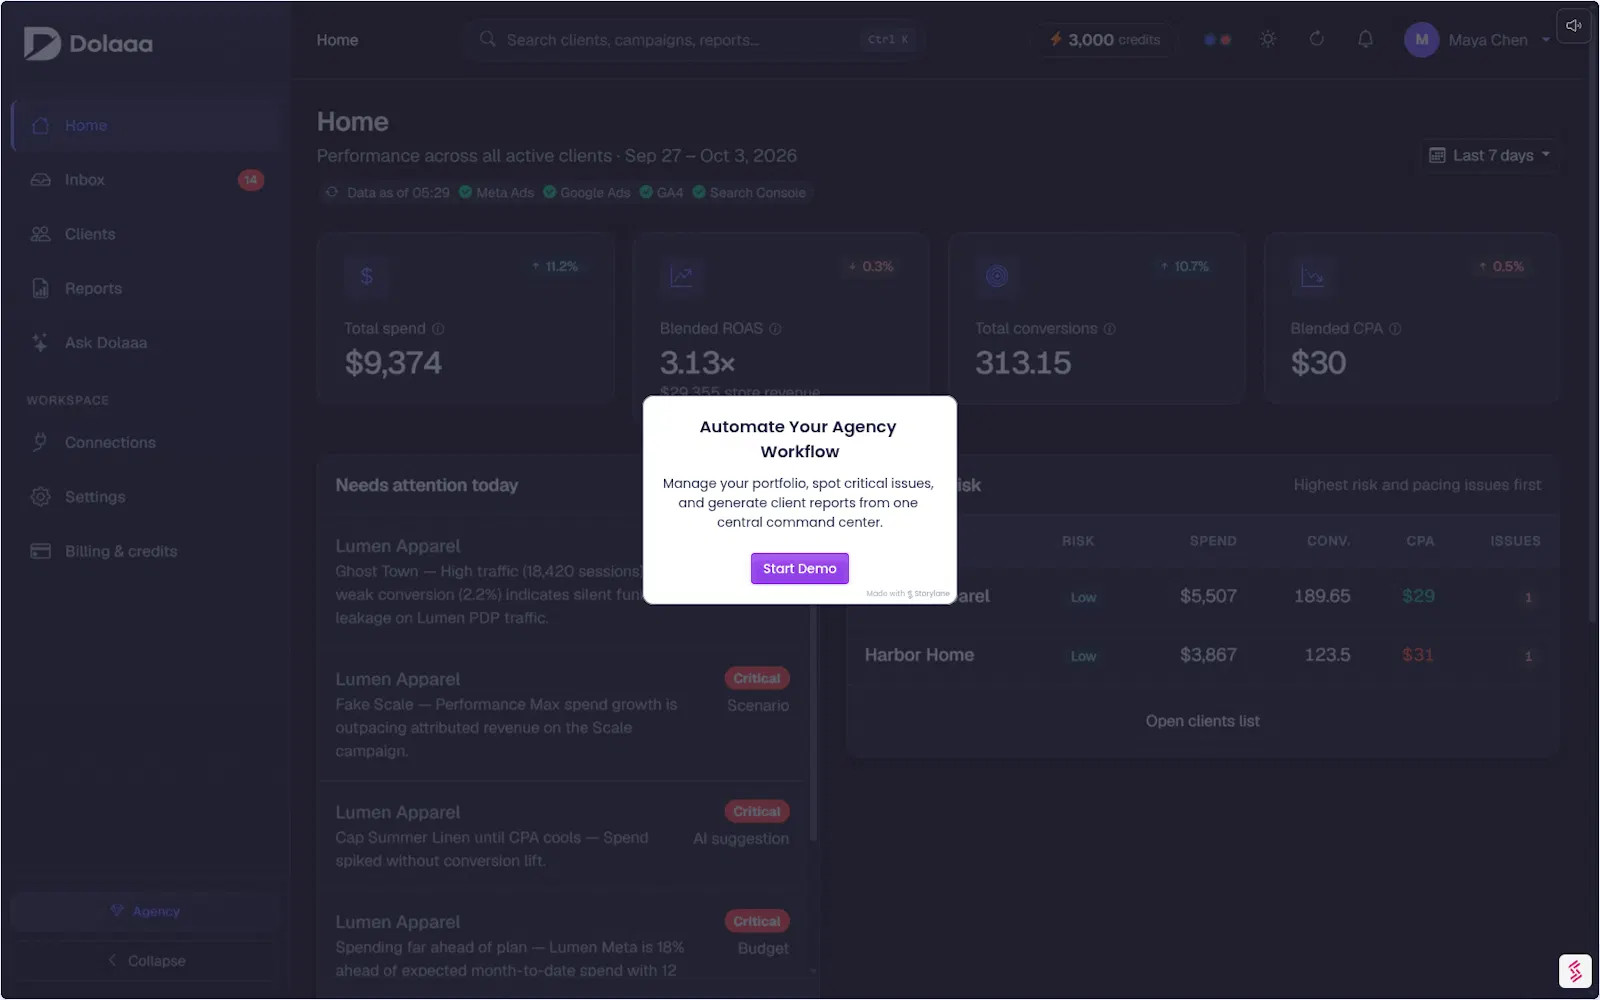The height and width of the screenshot is (1000, 1600).
Task: Toggle the demo sound speaker button
Action: click(x=1573, y=26)
